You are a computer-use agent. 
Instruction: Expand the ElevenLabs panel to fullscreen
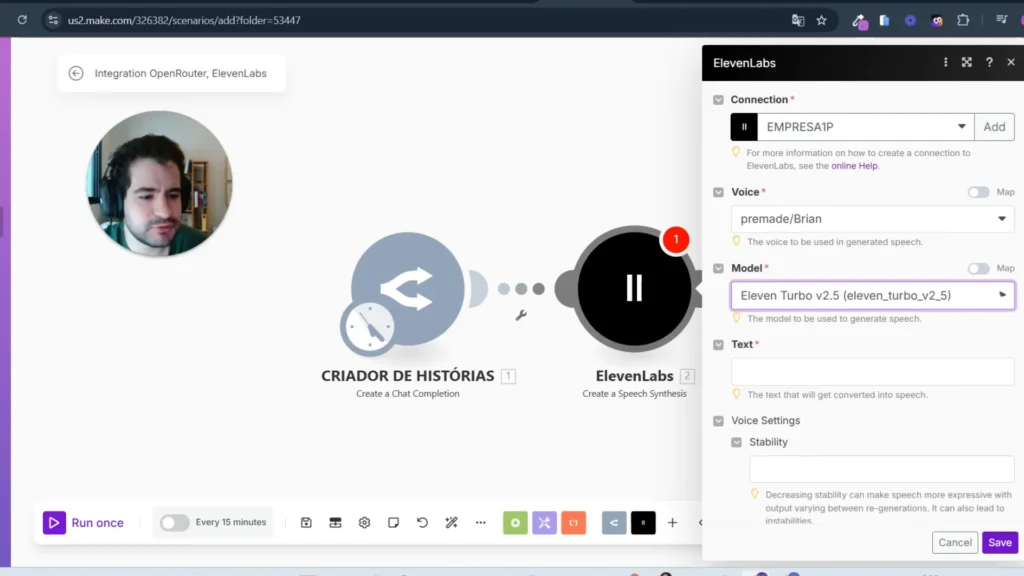pyautogui.click(x=967, y=62)
